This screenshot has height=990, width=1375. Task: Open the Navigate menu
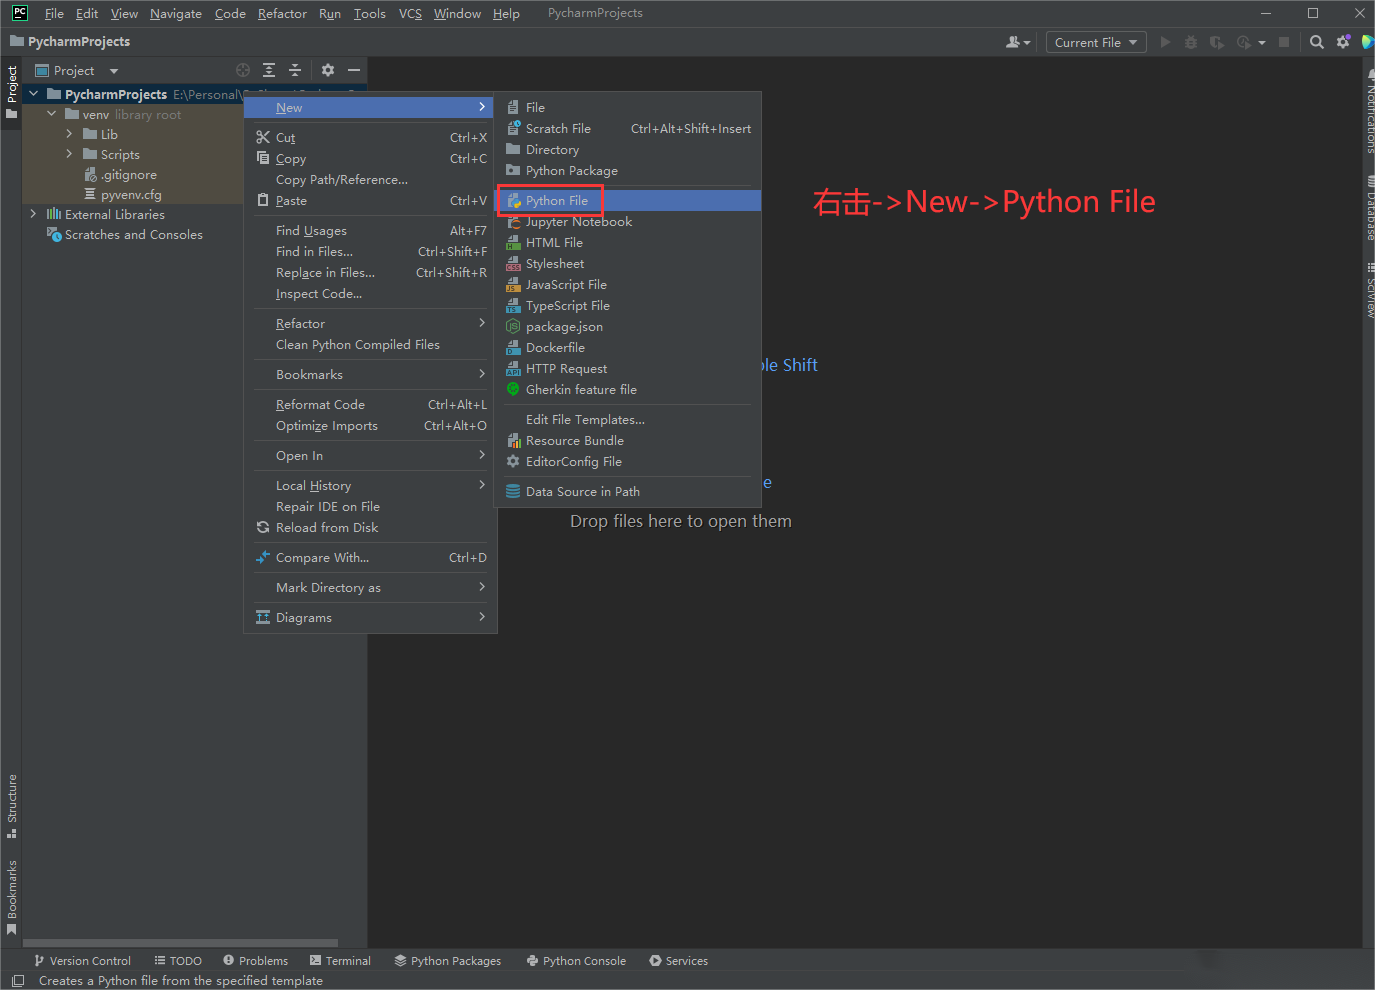pos(176,14)
